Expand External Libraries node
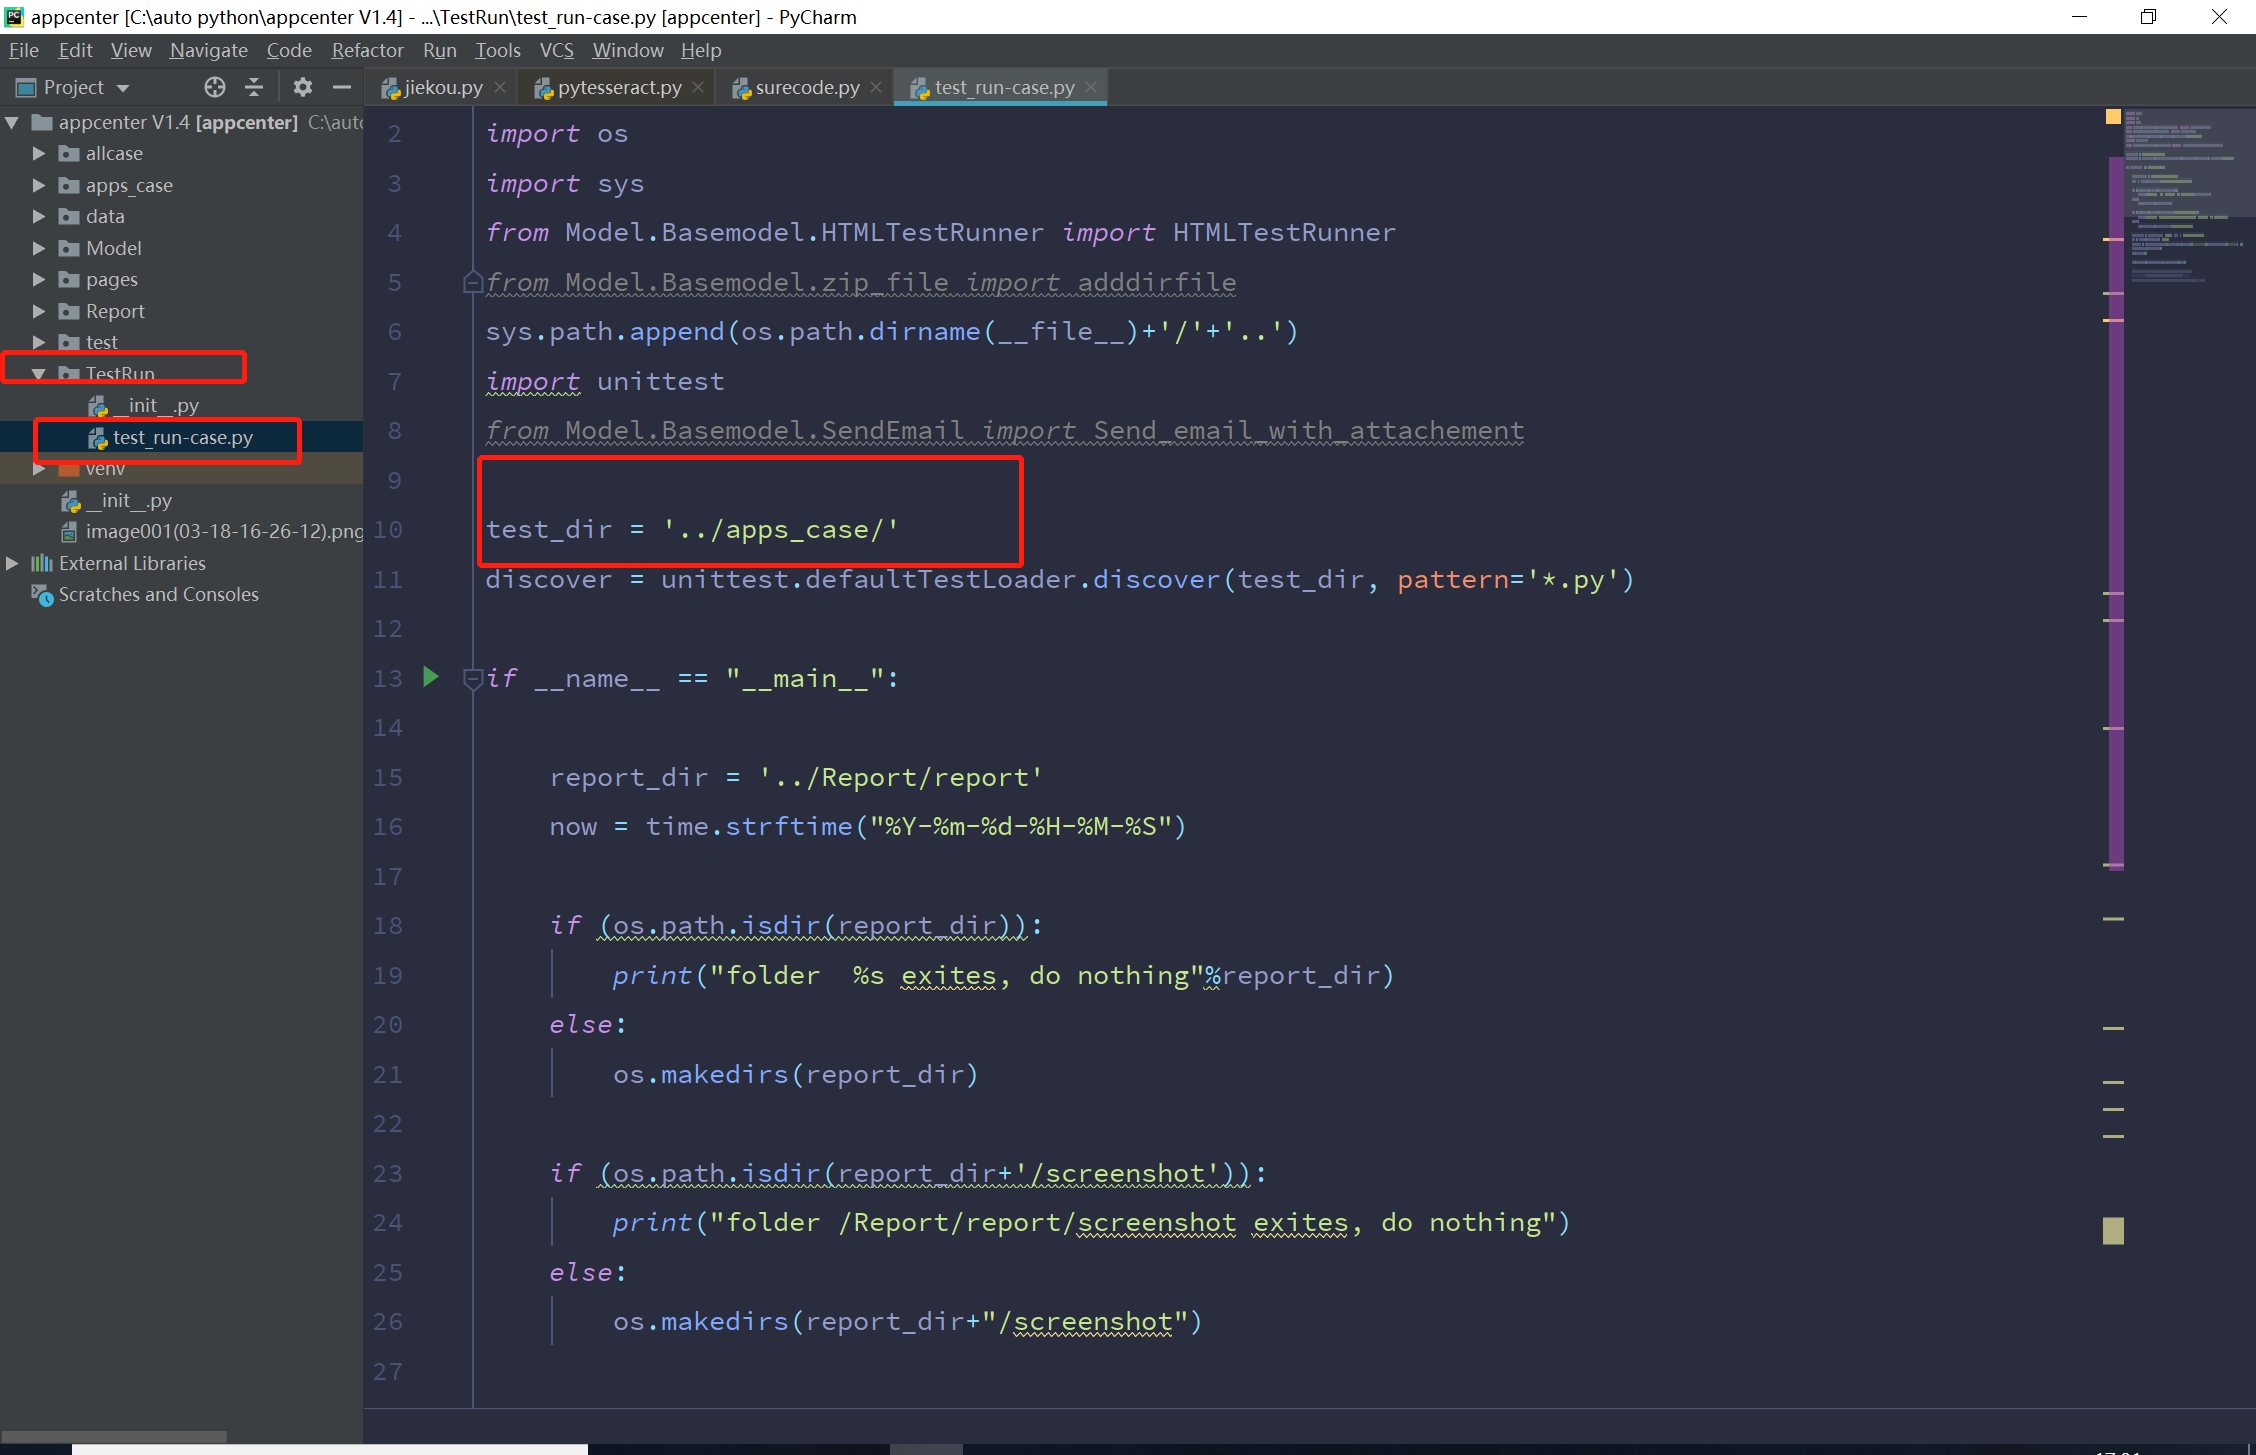 click(12, 563)
